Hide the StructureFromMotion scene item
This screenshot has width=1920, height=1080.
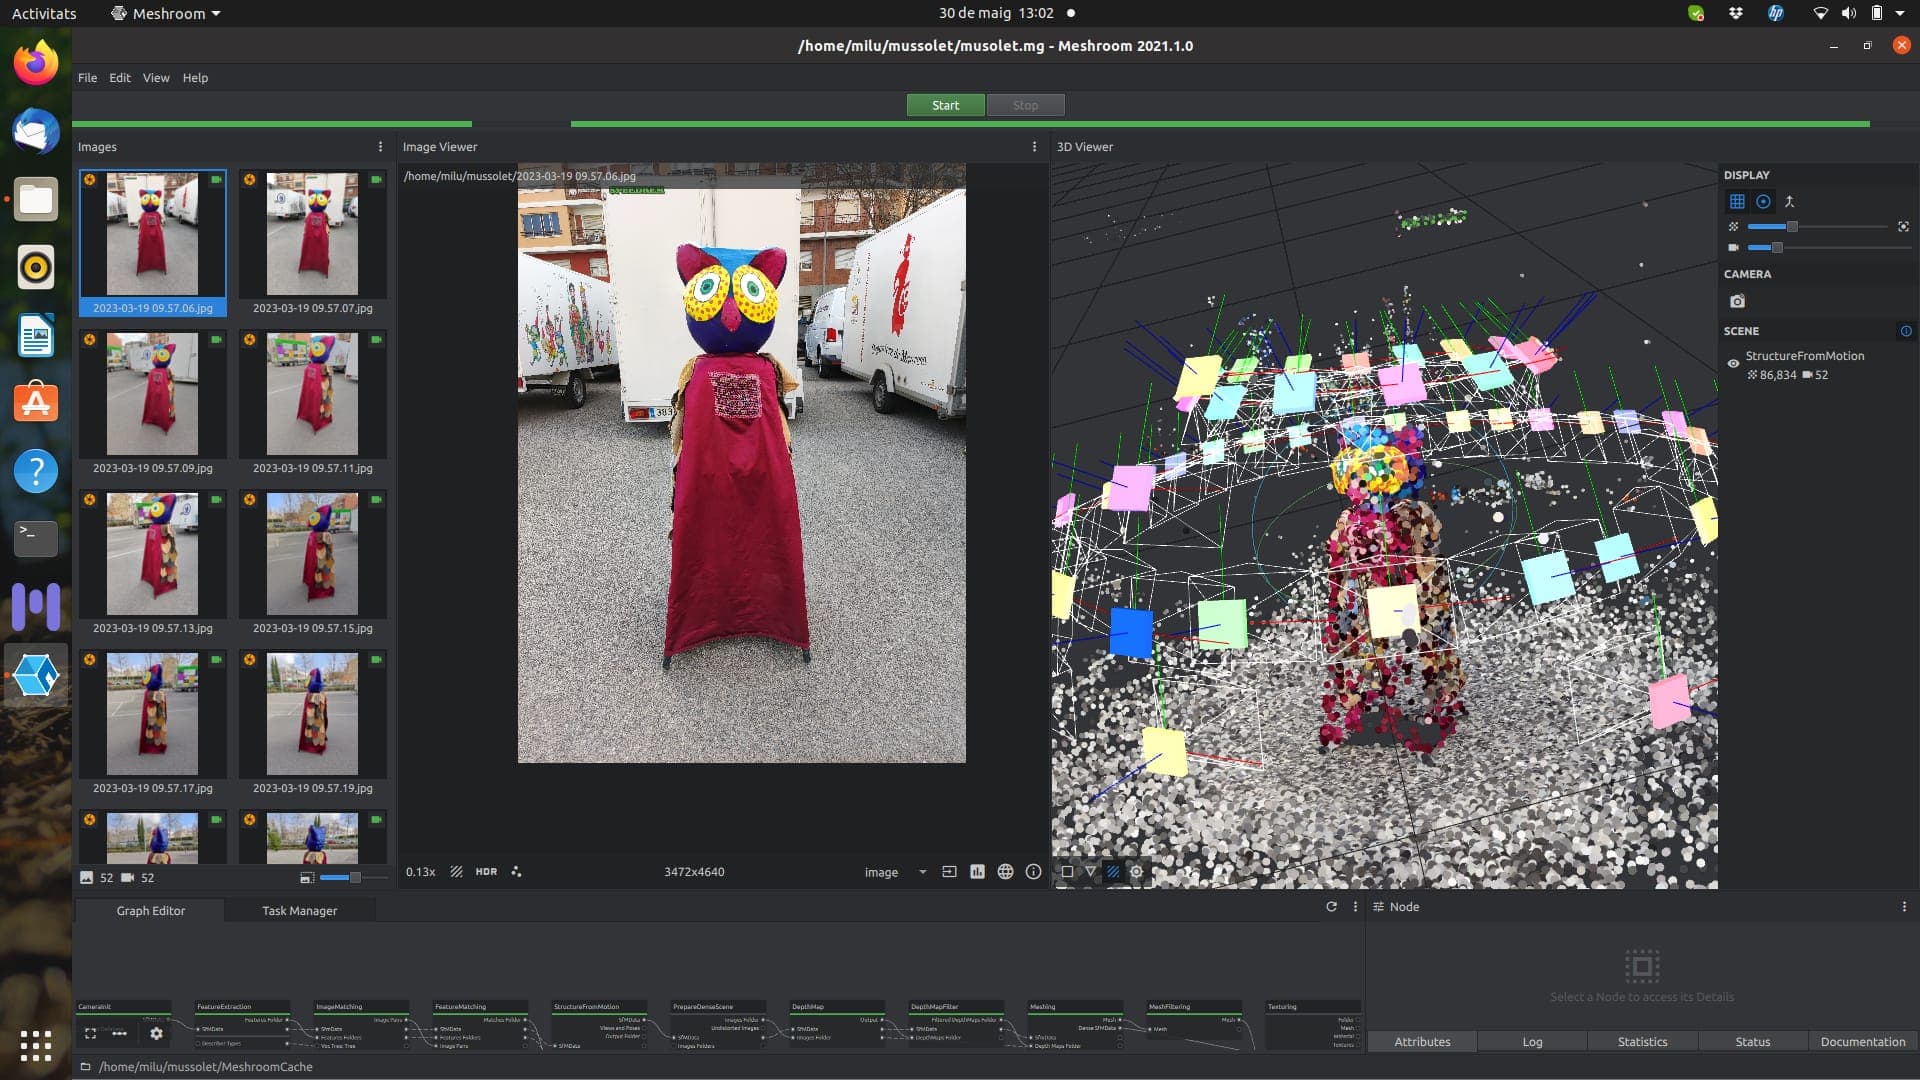[1733, 364]
